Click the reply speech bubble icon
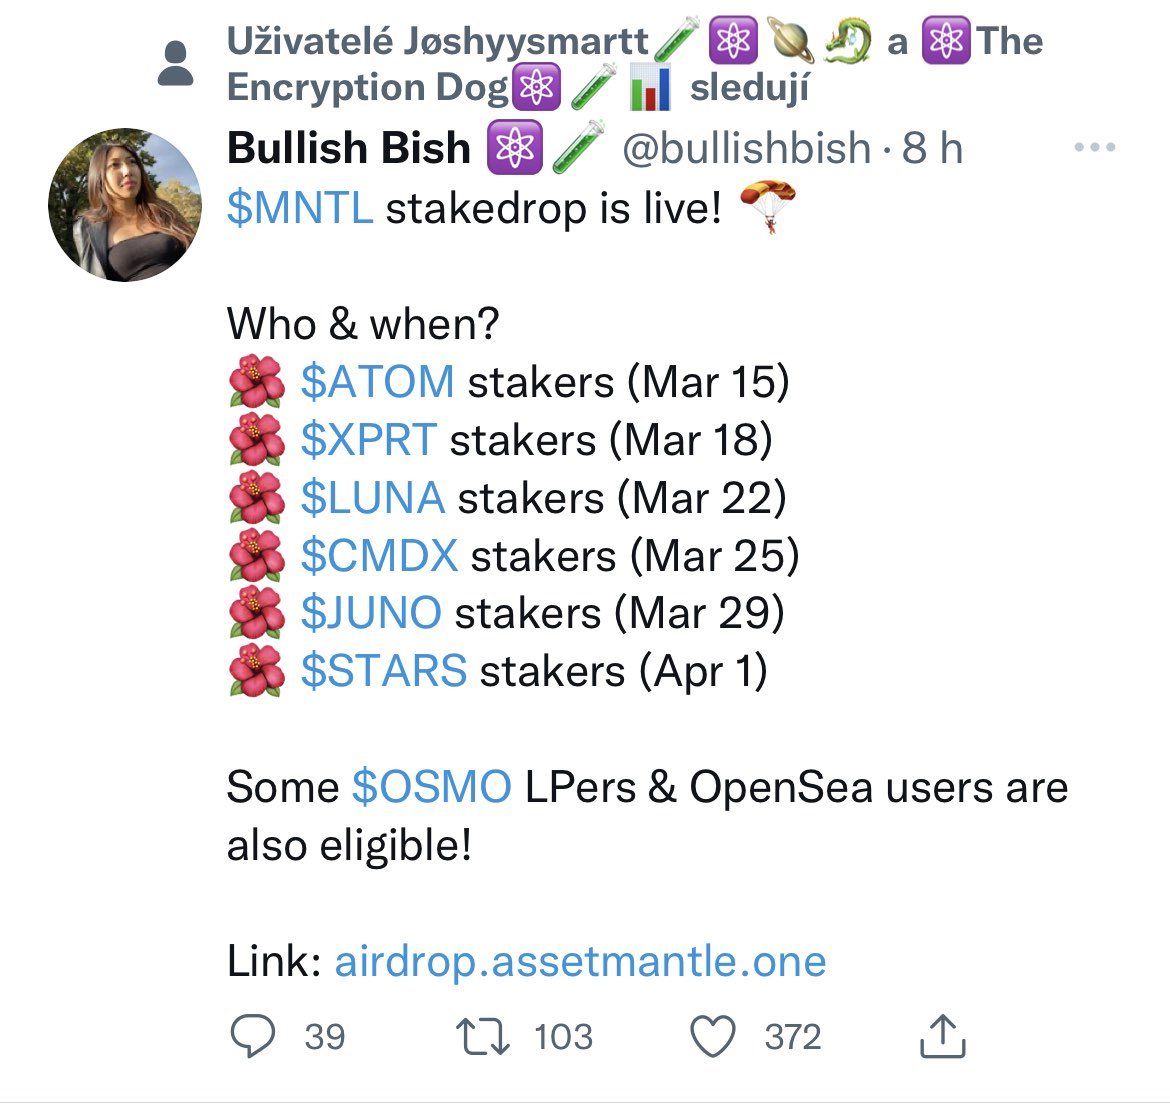The width and height of the screenshot is (1170, 1106). click(253, 1036)
